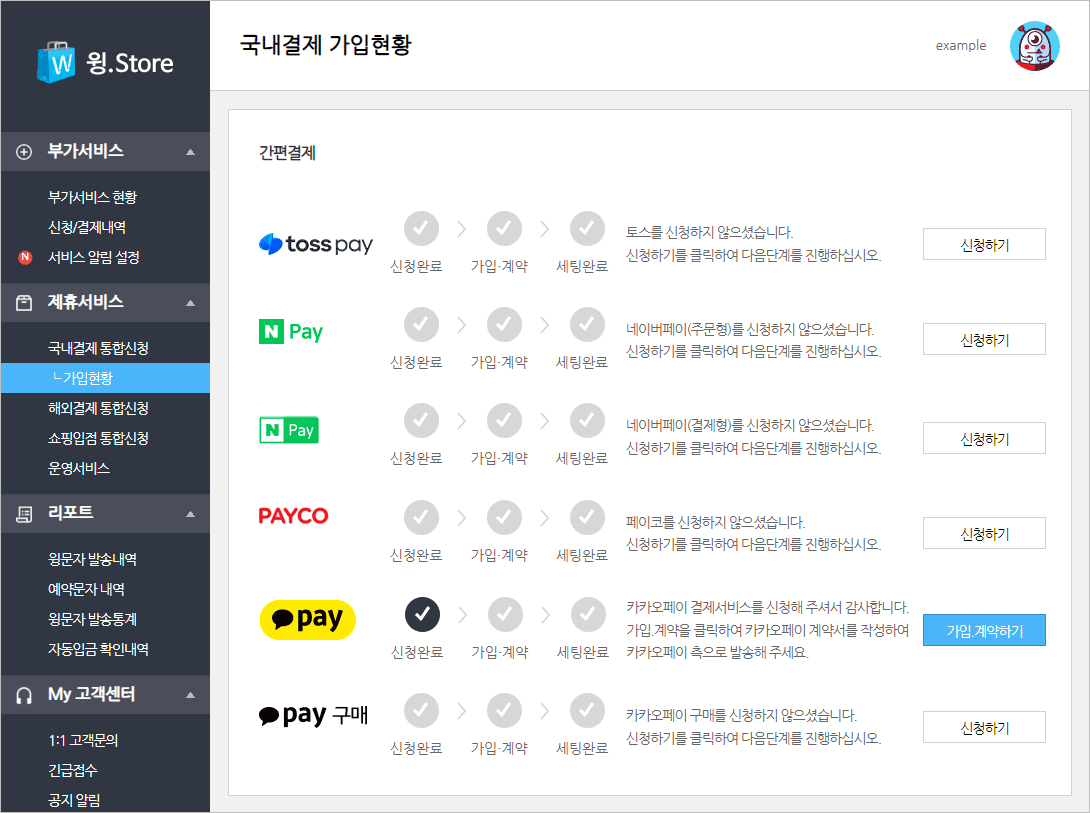Image resolution: width=1090 pixels, height=813 pixels.
Task: Open 서비스 알림 설정 menu item
Action: pos(94,257)
